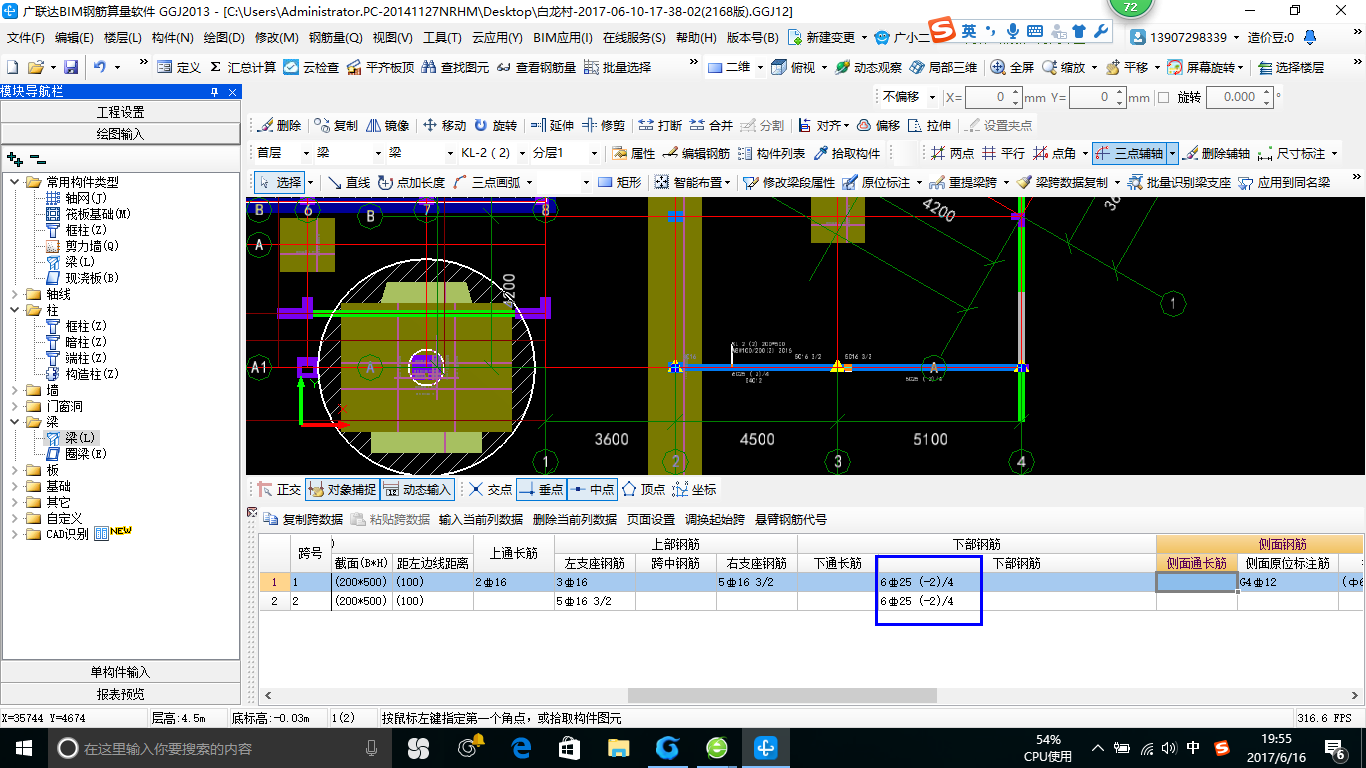Toggle 坐标 coordinate snap
Screen dimensions: 1366x768
click(x=694, y=489)
